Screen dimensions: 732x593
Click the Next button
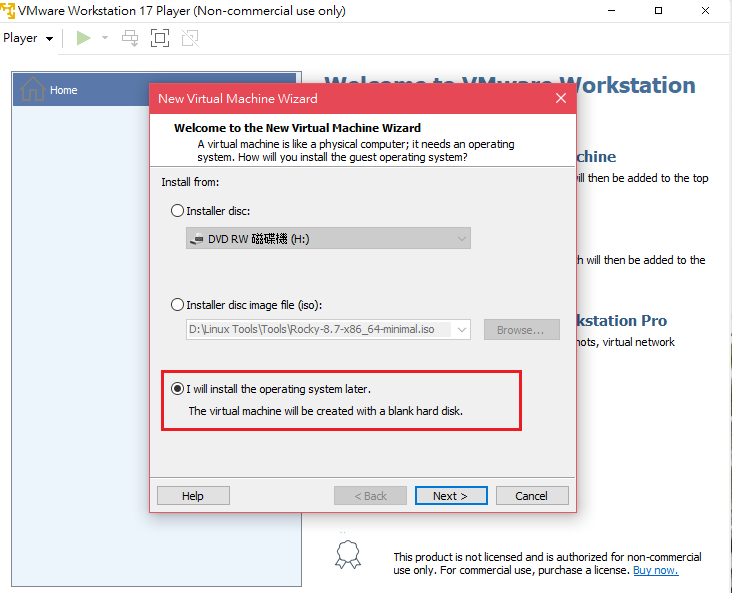coord(451,495)
